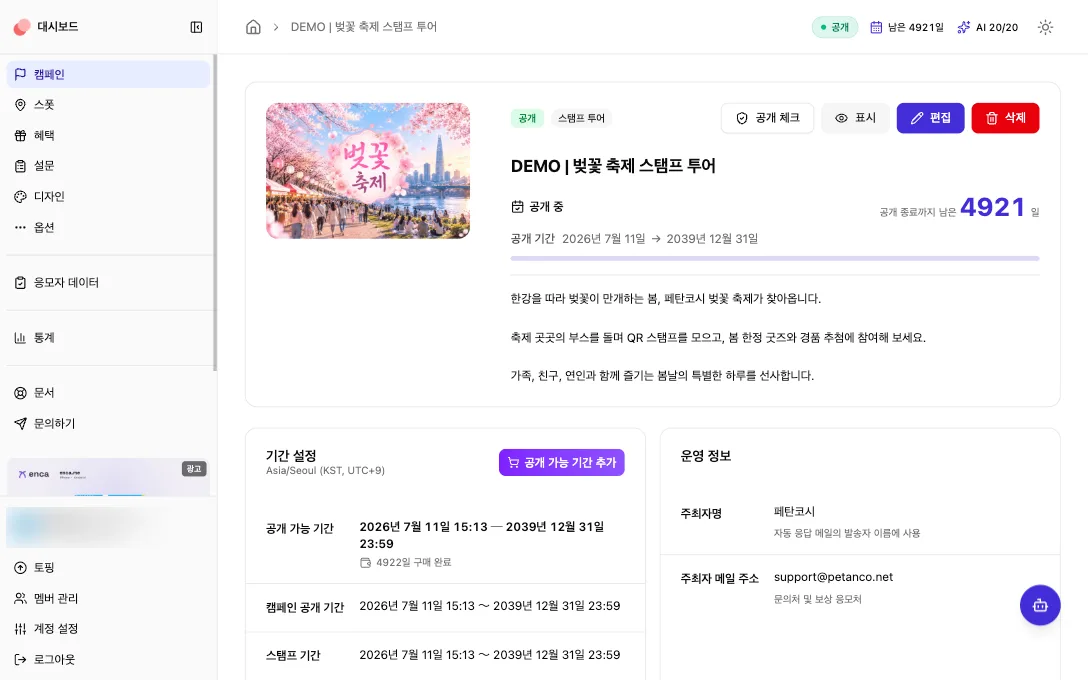Click the calendar icon beside 남은 4921일
Screen dimensions: 1088x680
pos(876,27)
